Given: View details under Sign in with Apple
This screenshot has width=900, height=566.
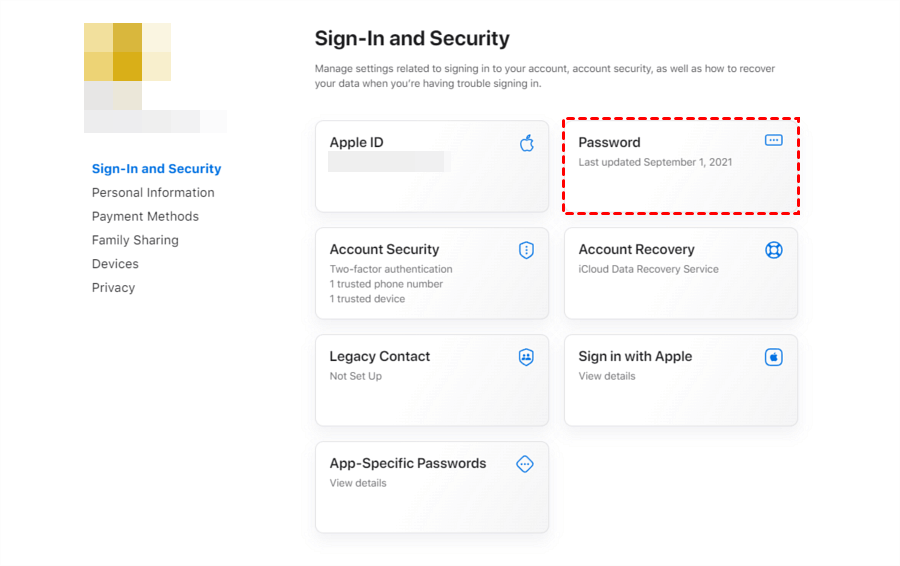Looking at the screenshot, I should tap(607, 376).
